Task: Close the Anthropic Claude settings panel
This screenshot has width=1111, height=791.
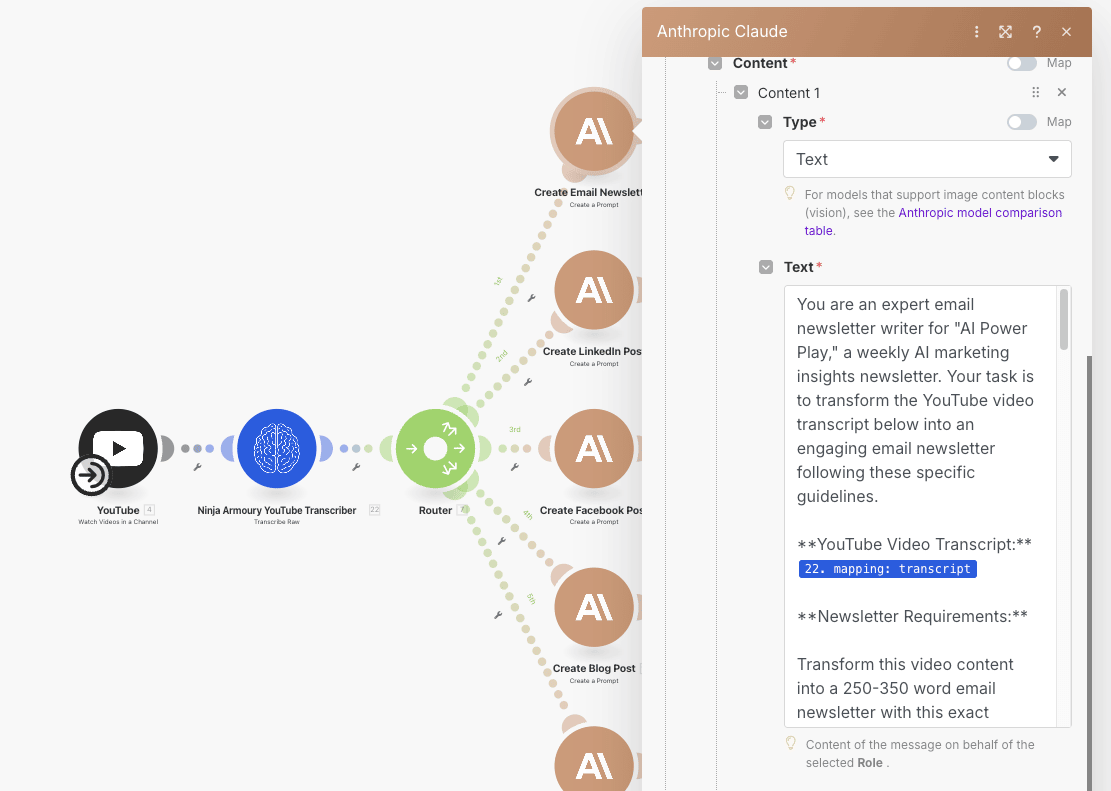Action: point(1066,32)
